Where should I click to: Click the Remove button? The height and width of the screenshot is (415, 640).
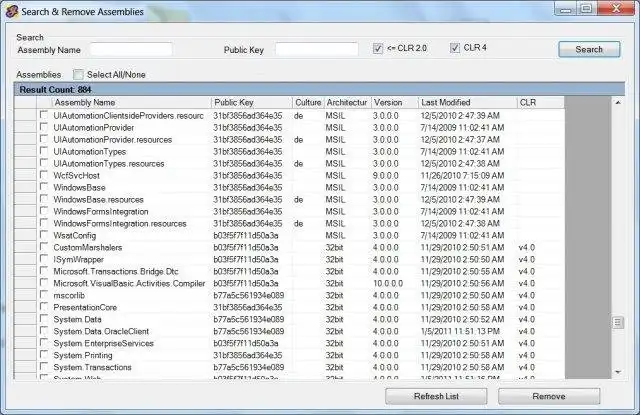[549, 396]
